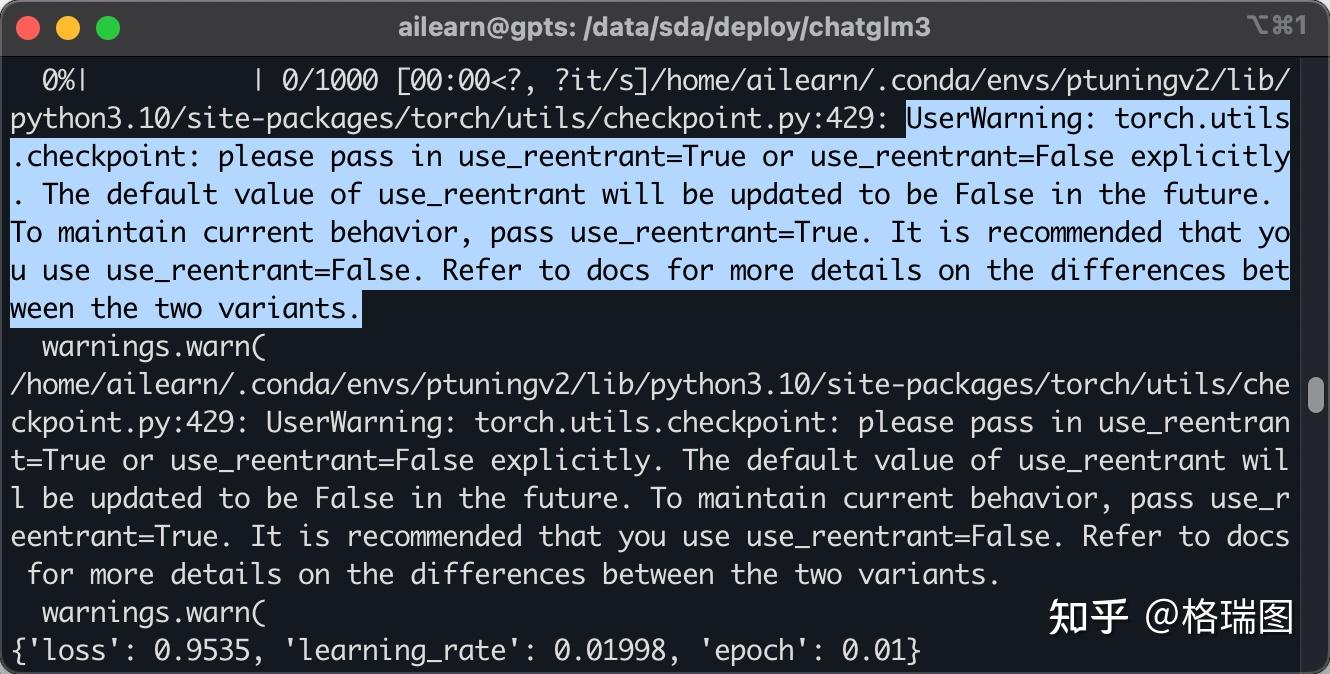Click the @格瑞图 watermark username
1330x674 pixels.
click(1220, 618)
